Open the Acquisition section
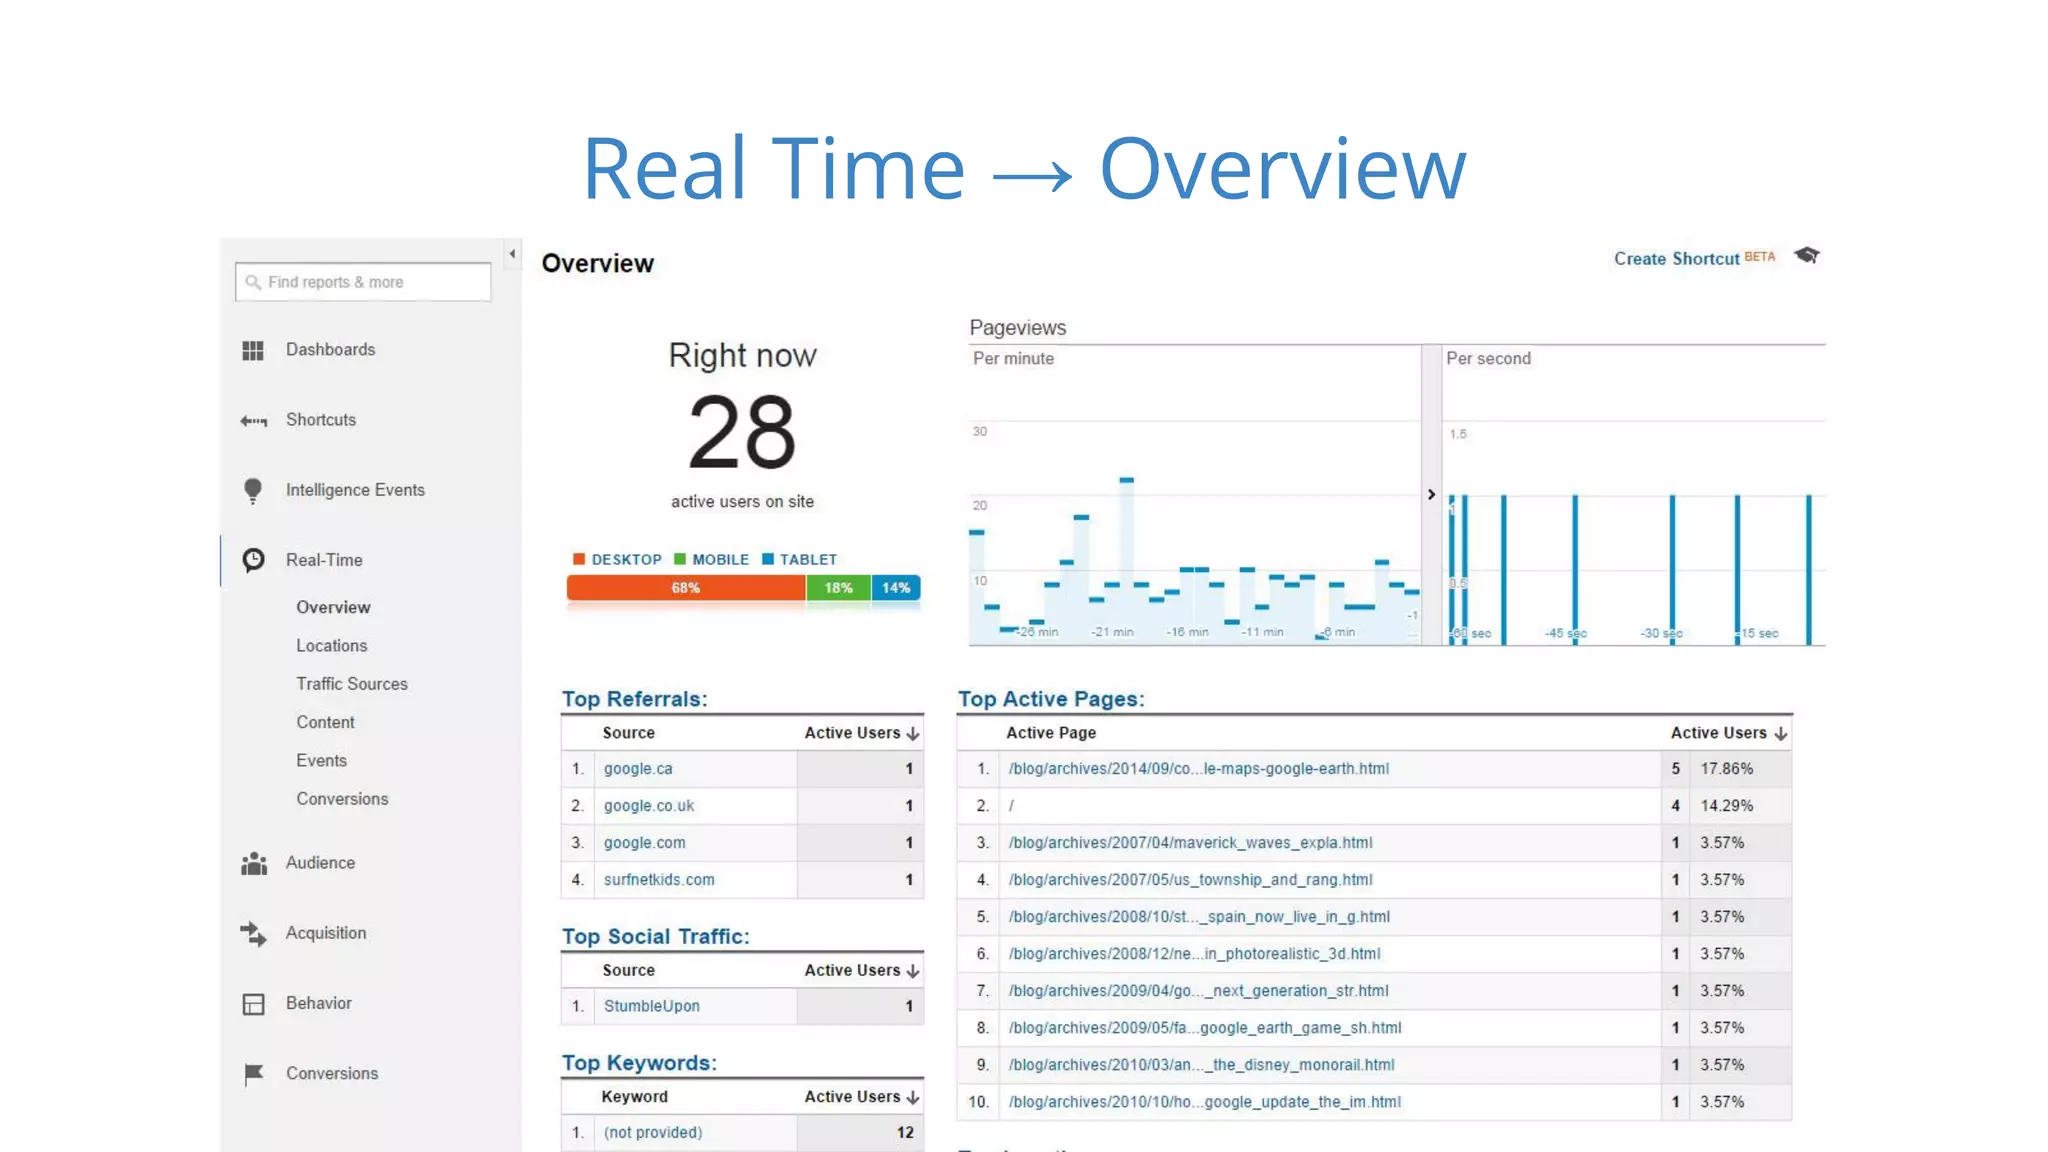The height and width of the screenshot is (1152, 2048). tap(326, 933)
